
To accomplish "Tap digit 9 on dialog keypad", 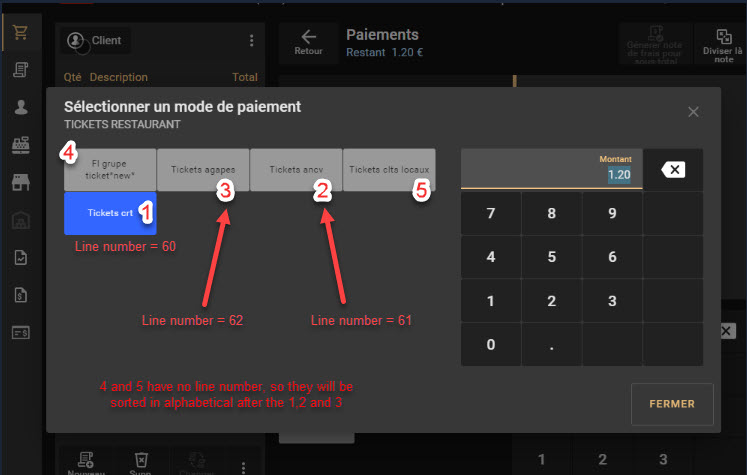I will 613,213.
